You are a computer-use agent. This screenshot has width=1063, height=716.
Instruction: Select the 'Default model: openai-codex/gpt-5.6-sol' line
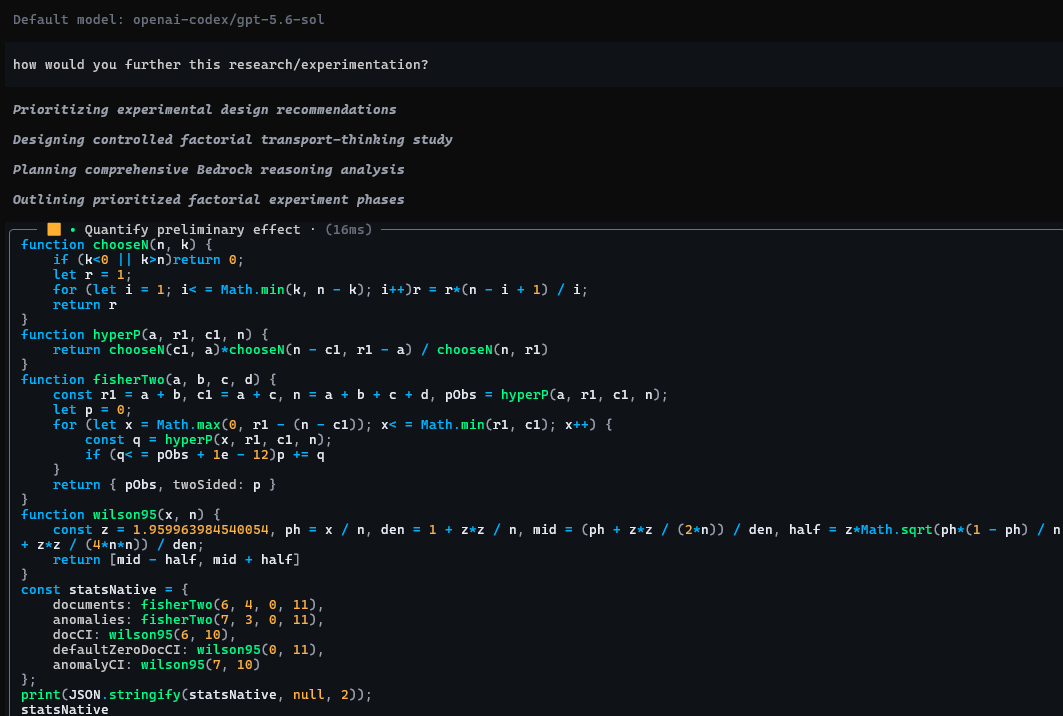click(169, 20)
